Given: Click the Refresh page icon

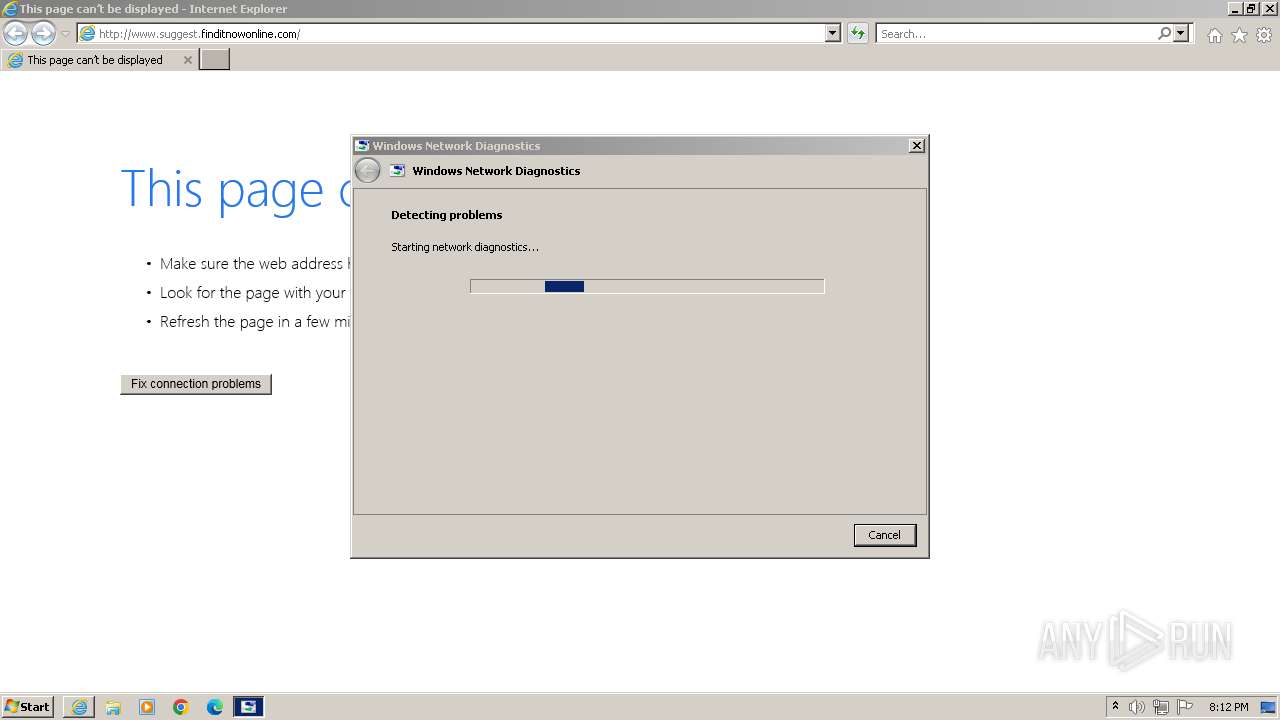Looking at the screenshot, I should coord(858,34).
